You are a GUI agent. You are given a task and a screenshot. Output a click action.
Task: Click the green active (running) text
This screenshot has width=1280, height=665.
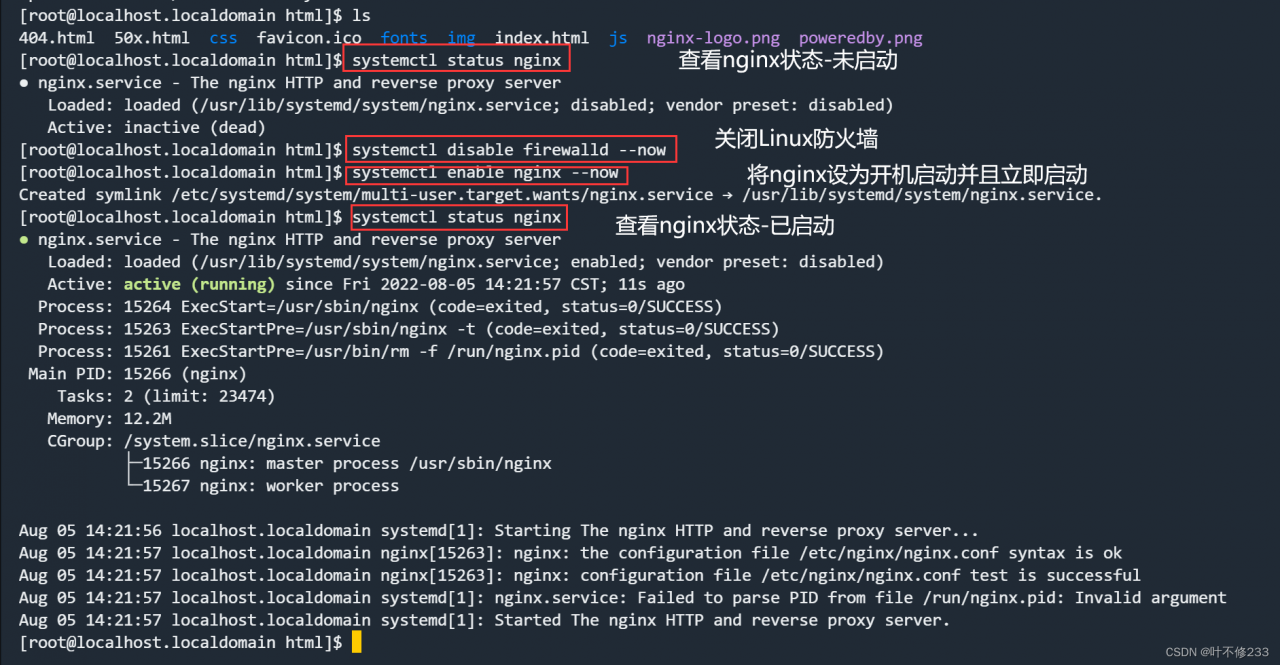(199, 284)
